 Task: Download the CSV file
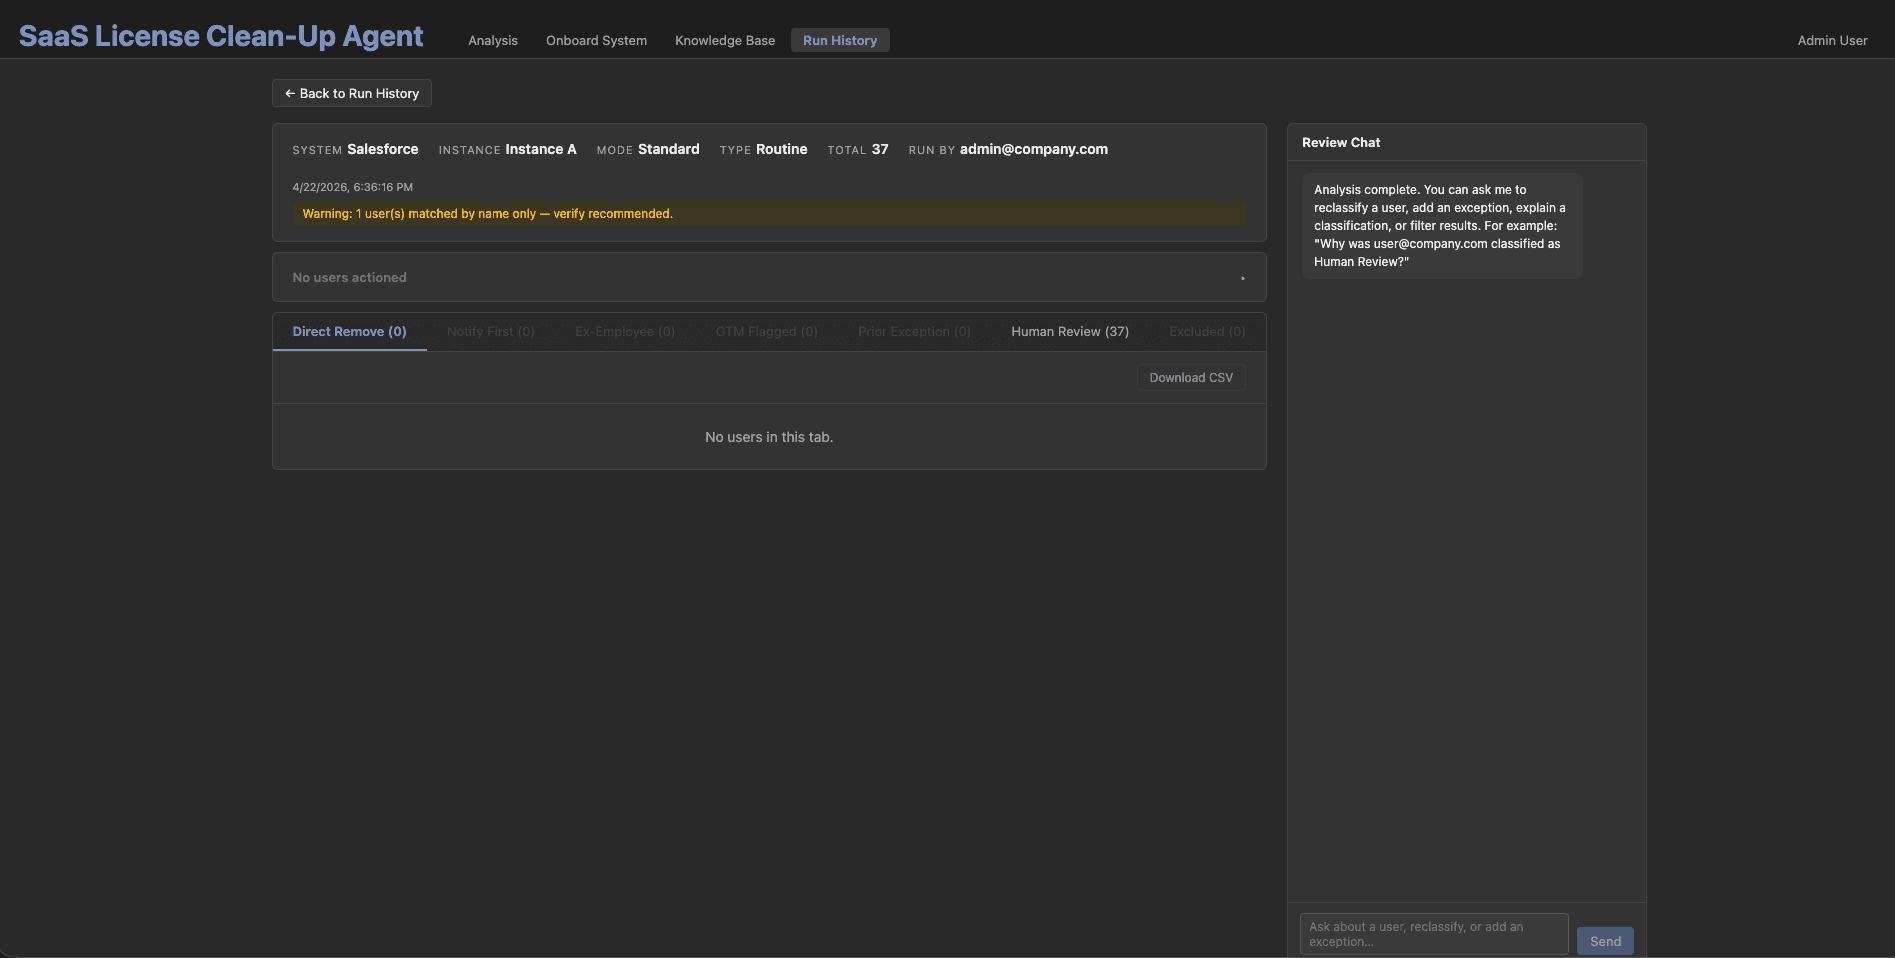[1191, 377]
